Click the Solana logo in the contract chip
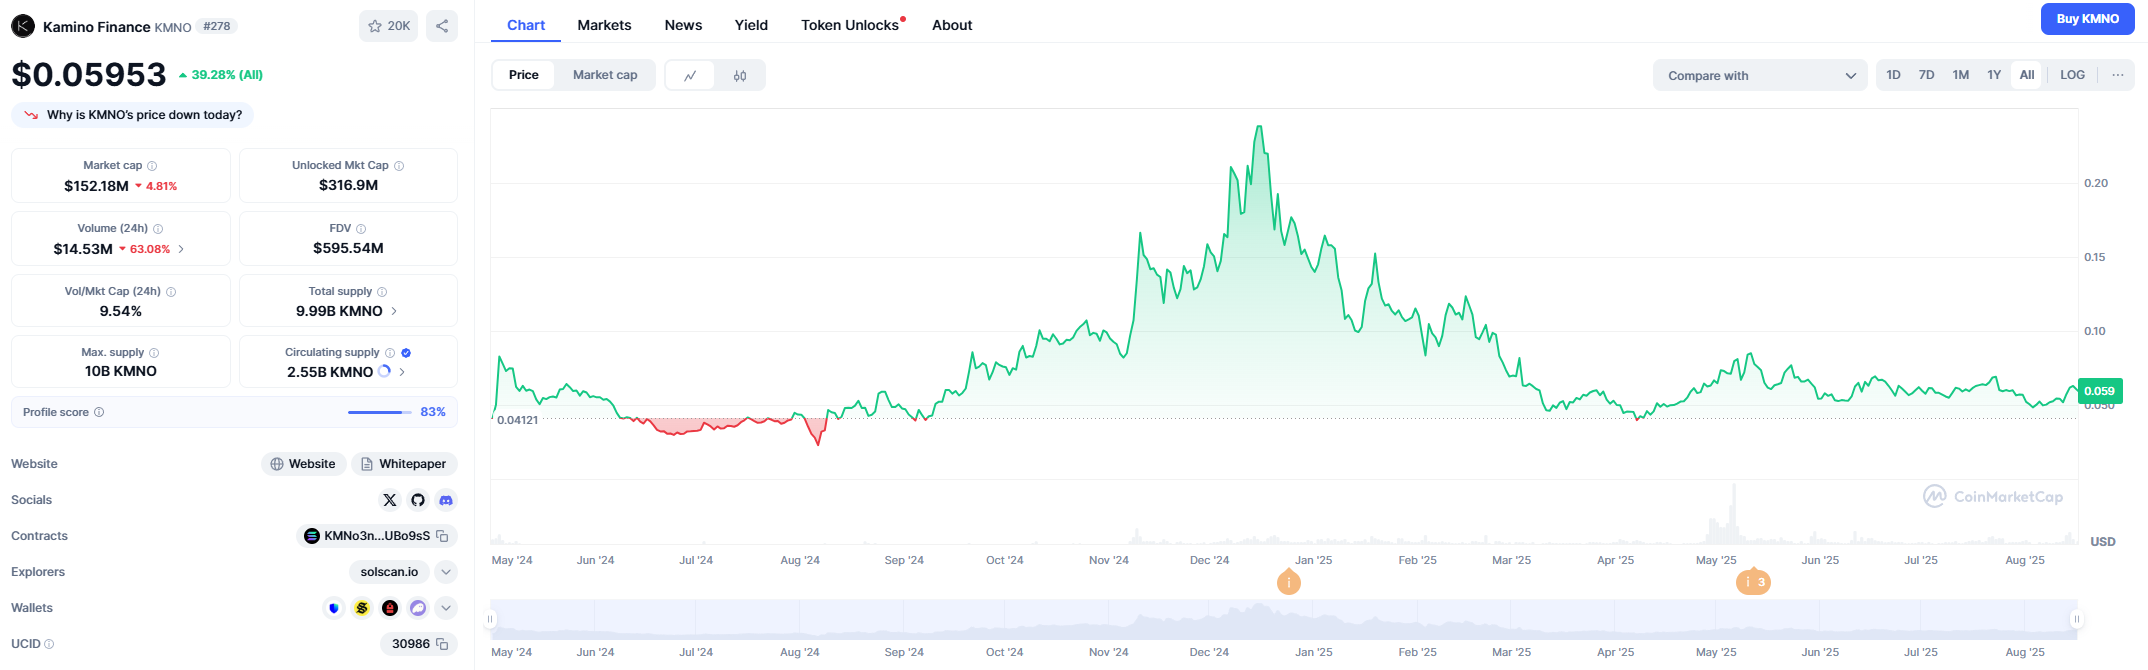This screenshot has height=670, width=2148. pos(312,536)
